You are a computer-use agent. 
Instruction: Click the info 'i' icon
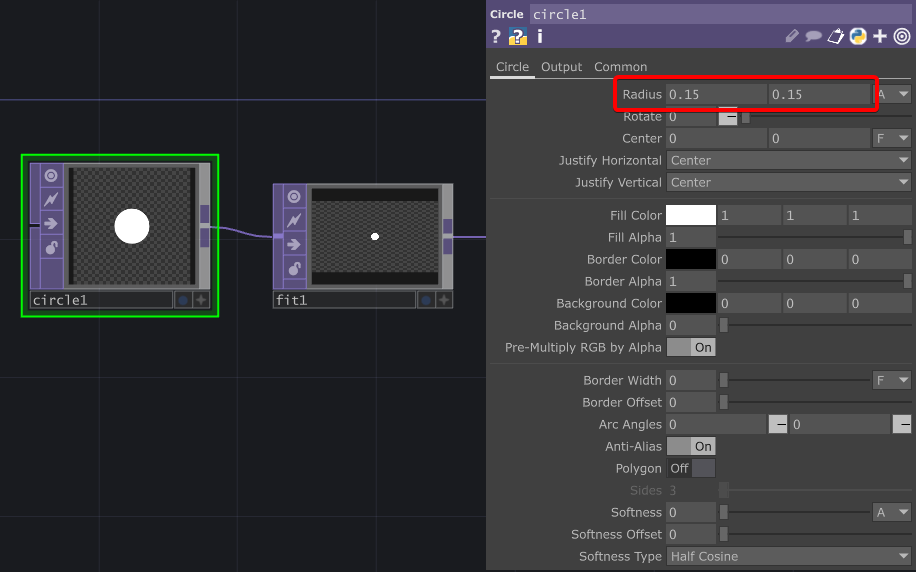[x=540, y=37]
